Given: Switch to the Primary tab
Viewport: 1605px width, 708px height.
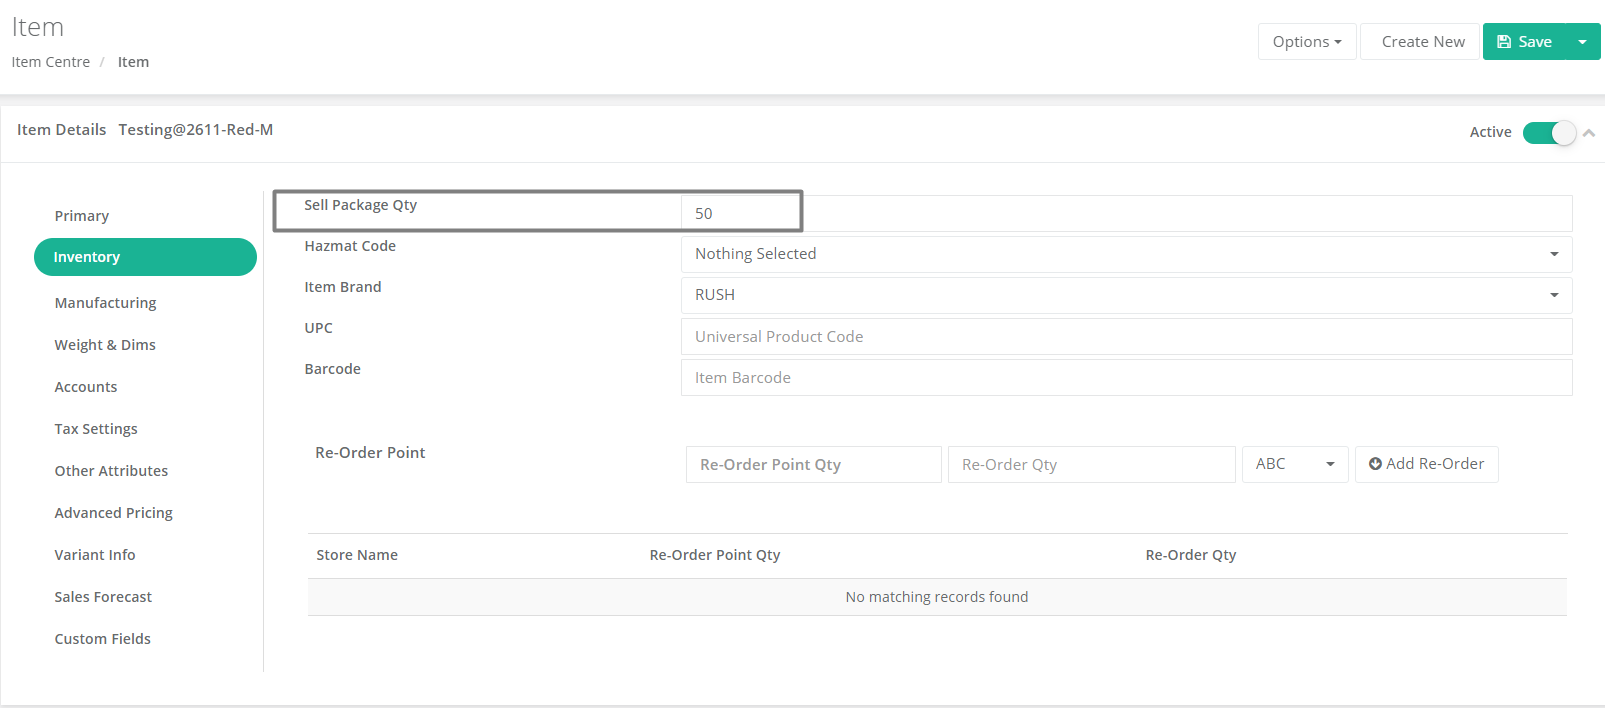Looking at the screenshot, I should click(x=82, y=216).
